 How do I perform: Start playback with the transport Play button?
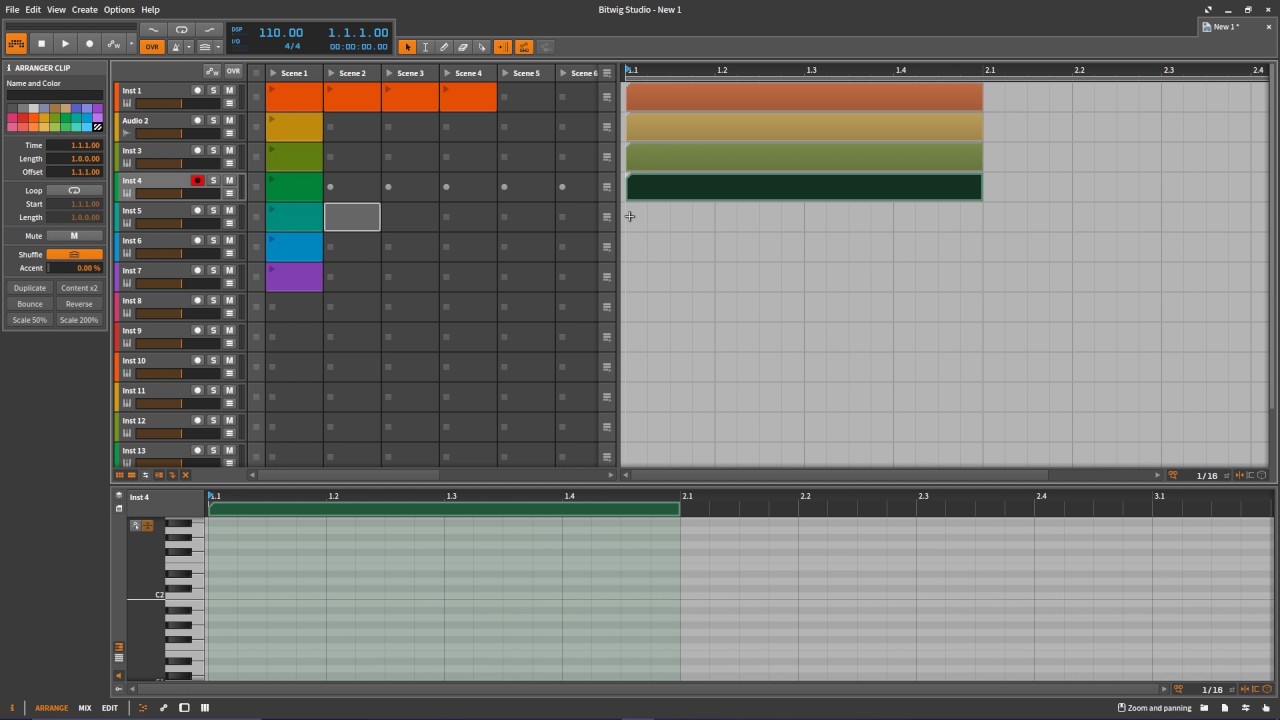(x=65, y=44)
